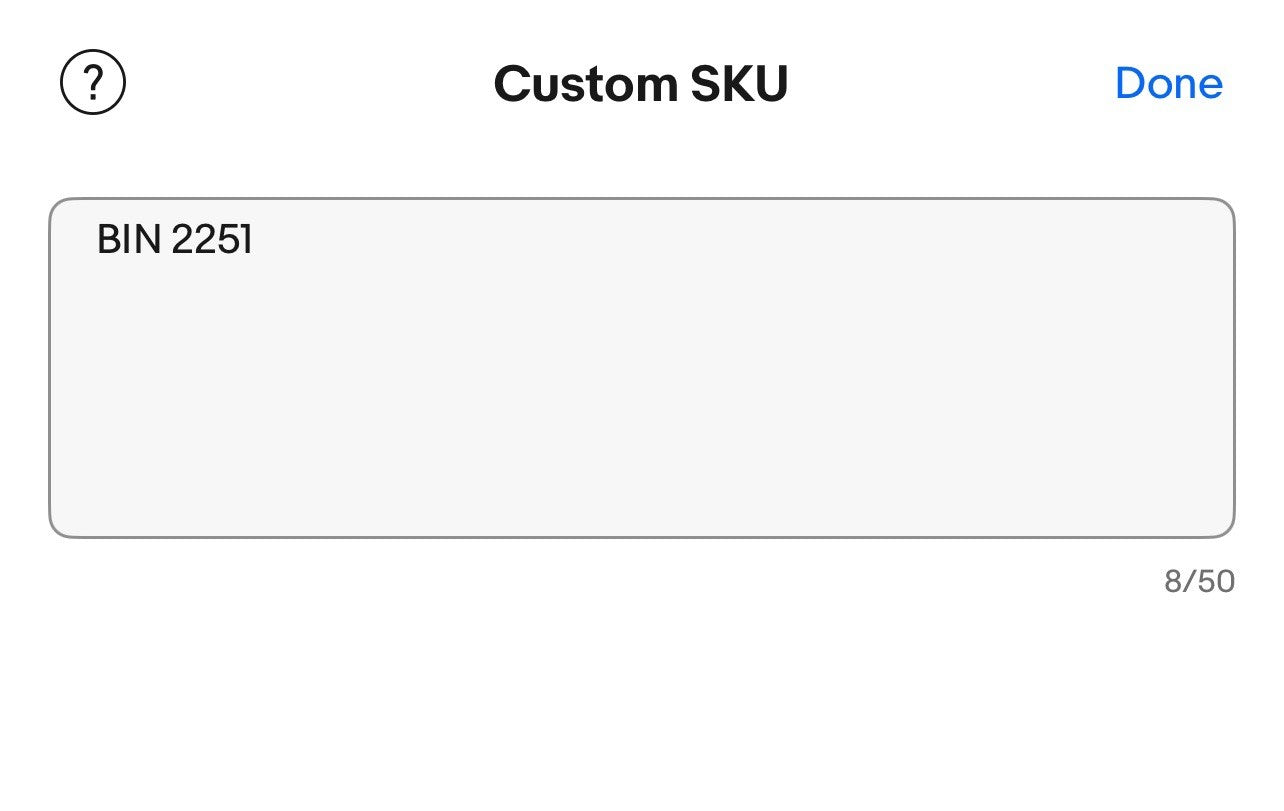Confirm the custom SKU with Done
This screenshot has width=1284, height=811.
click(x=1168, y=83)
